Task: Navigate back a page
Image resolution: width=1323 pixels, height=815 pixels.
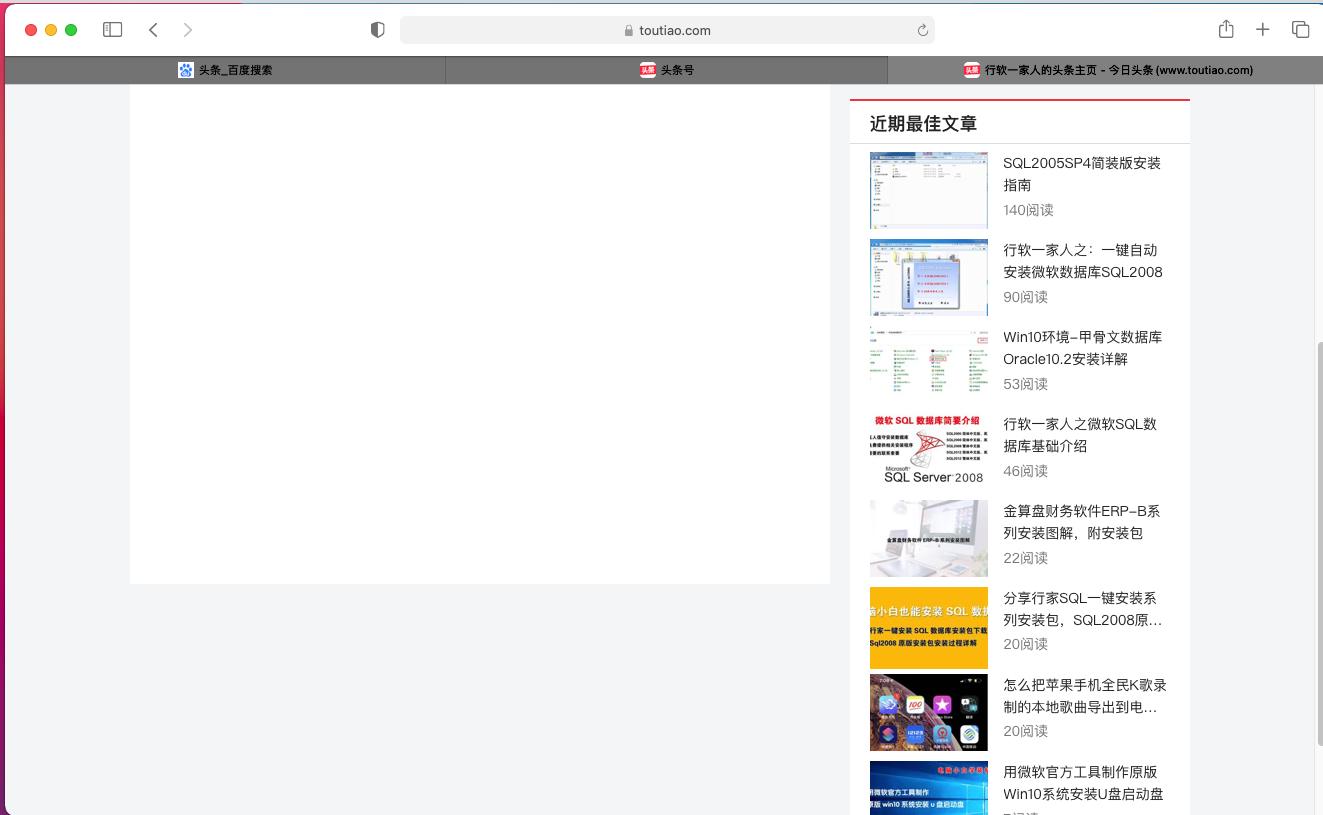Action: (x=153, y=30)
